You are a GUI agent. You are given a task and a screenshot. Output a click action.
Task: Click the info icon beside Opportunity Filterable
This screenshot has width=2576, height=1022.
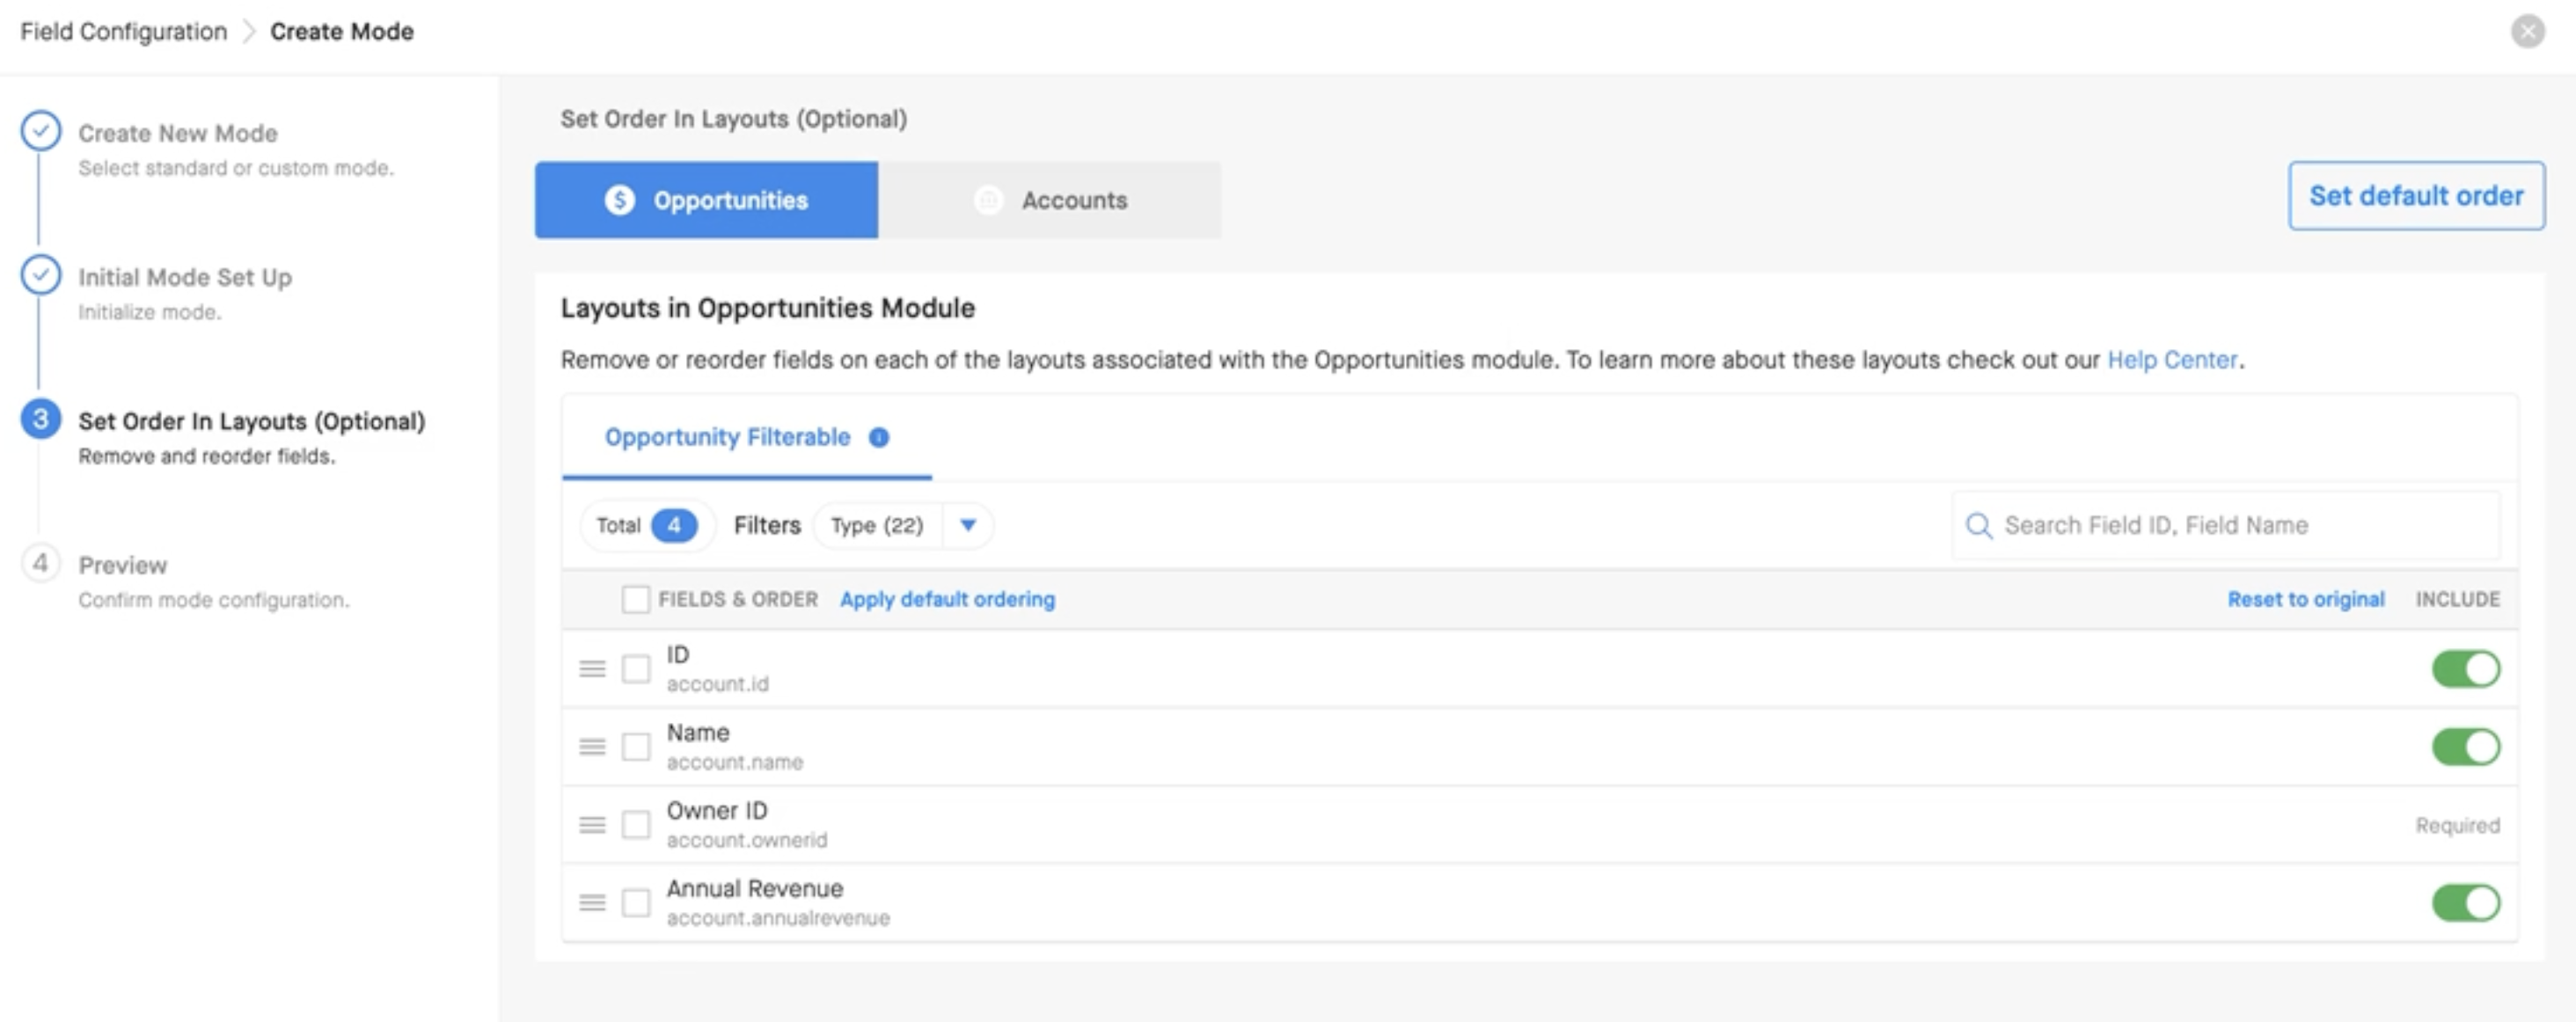coord(878,437)
